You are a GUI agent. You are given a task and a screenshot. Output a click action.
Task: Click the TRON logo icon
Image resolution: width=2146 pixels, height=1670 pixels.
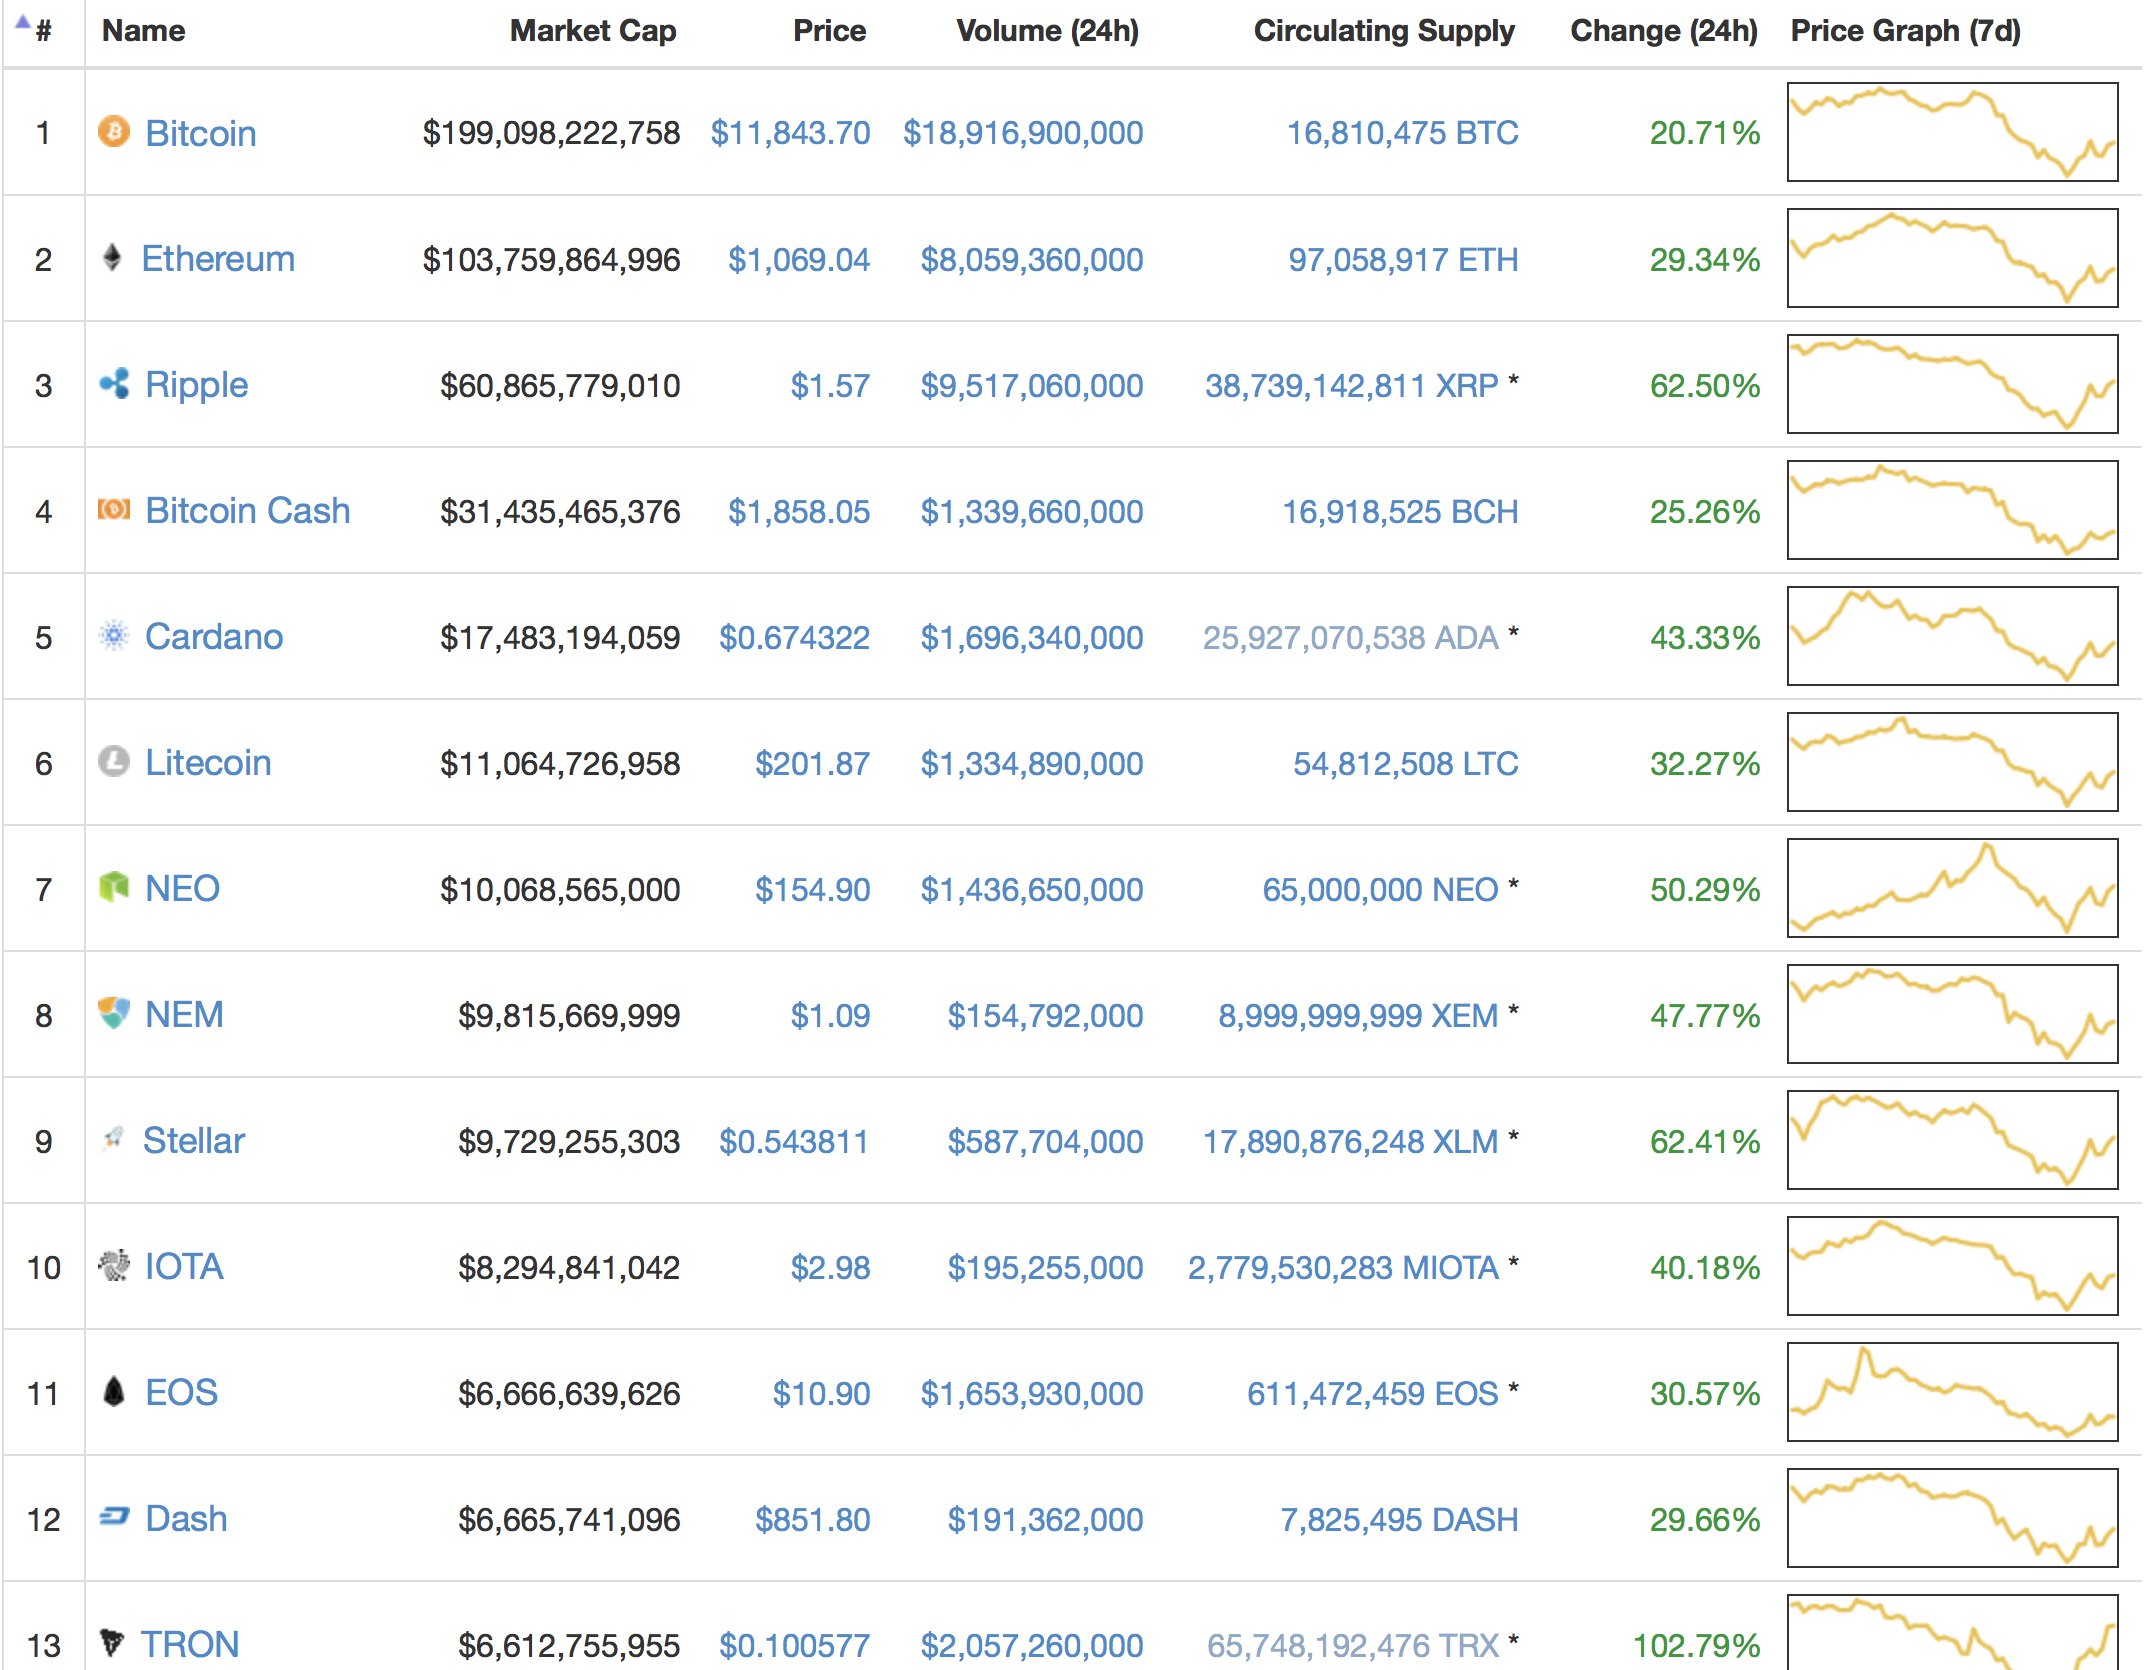(112, 1642)
